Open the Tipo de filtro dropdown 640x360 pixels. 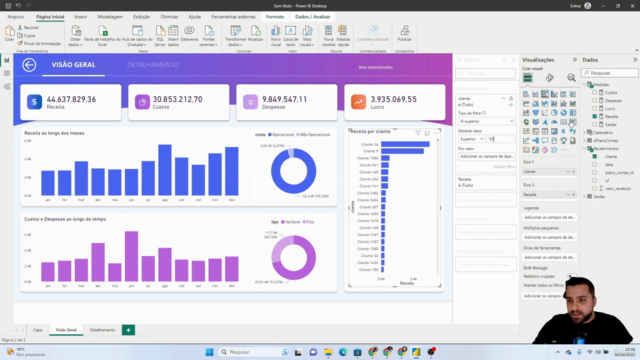(486, 121)
